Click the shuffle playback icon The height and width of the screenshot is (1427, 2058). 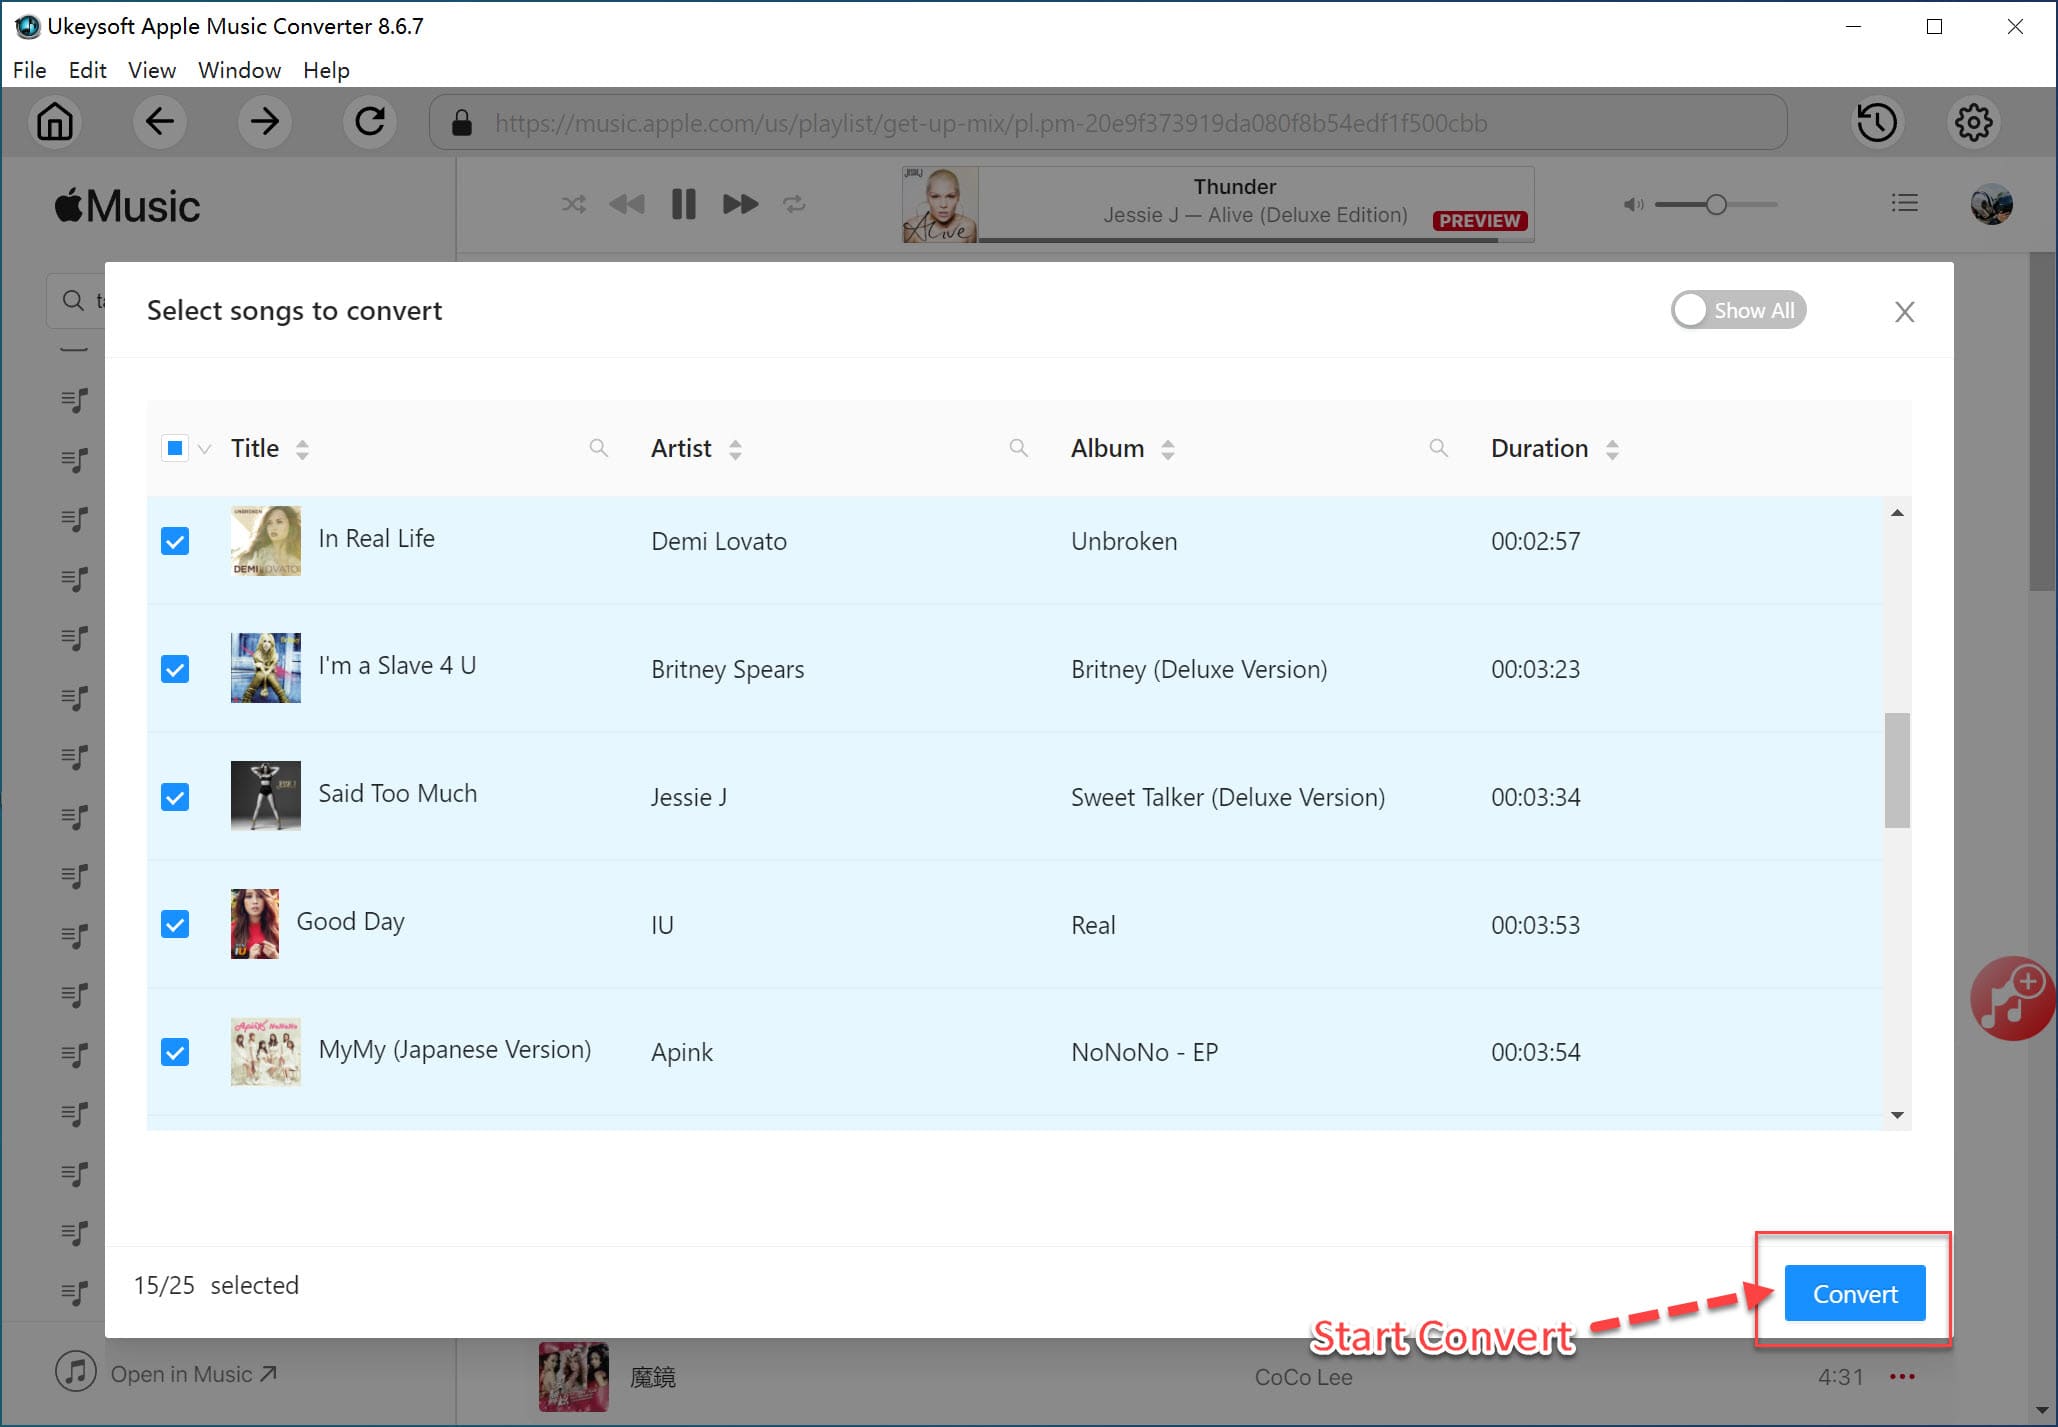coord(572,203)
